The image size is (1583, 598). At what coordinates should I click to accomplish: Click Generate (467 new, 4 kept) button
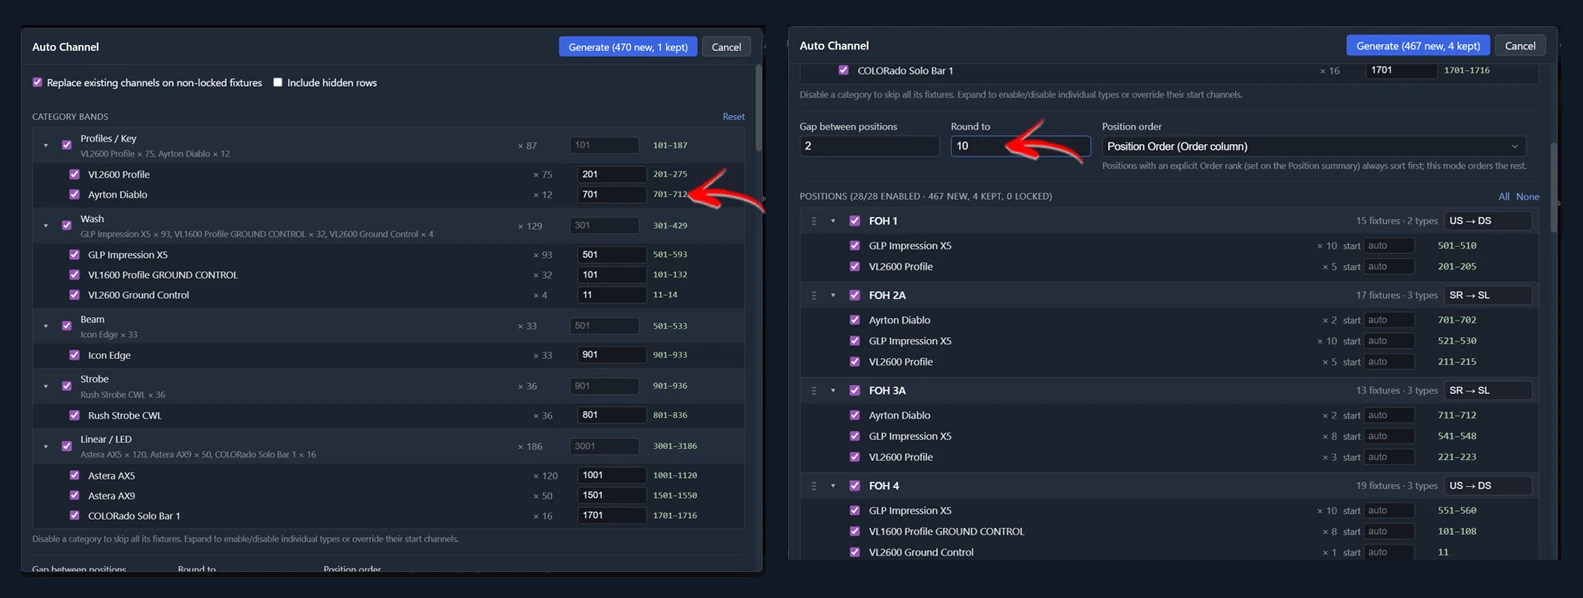1418,46
